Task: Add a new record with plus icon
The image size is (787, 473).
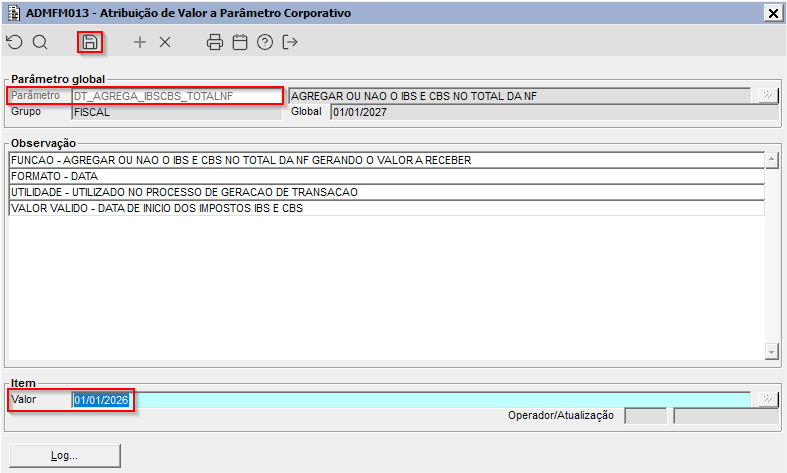Action: click(x=140, y=42)
